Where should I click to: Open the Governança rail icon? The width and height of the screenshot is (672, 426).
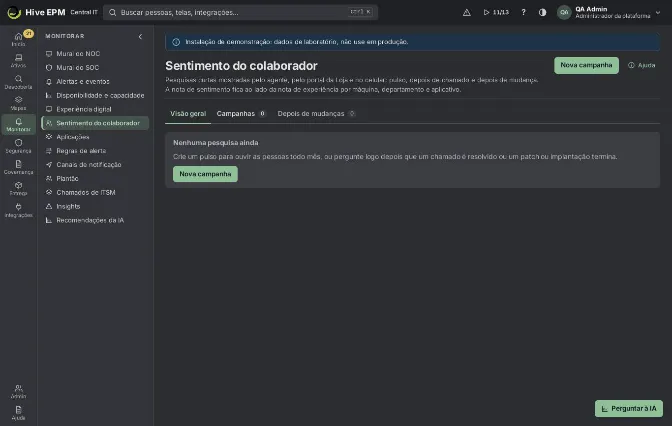[x=18, y=167]
